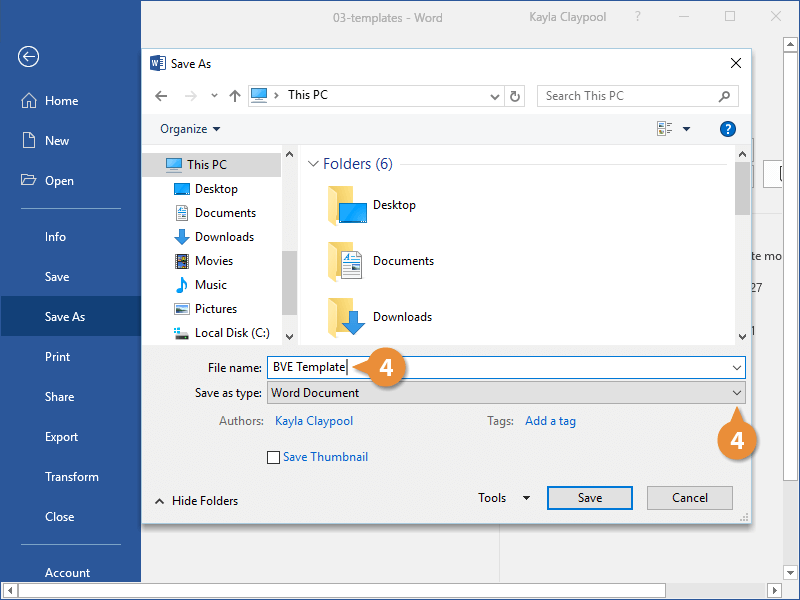Open the dialog Help question mark icon
Viewport: 800px width, 600px height.
click(728, 129)
